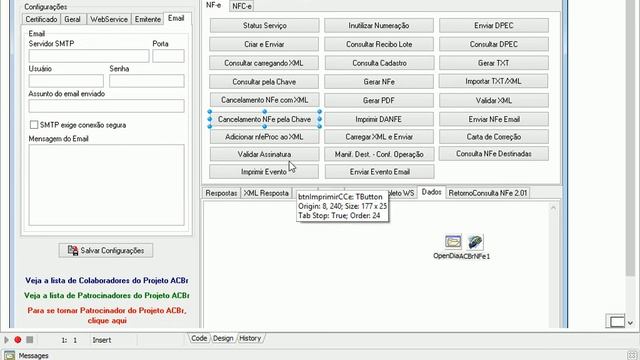Click the Criar e Enviar button
Viewport: 640px width, 360px height.
click(264, 44)
